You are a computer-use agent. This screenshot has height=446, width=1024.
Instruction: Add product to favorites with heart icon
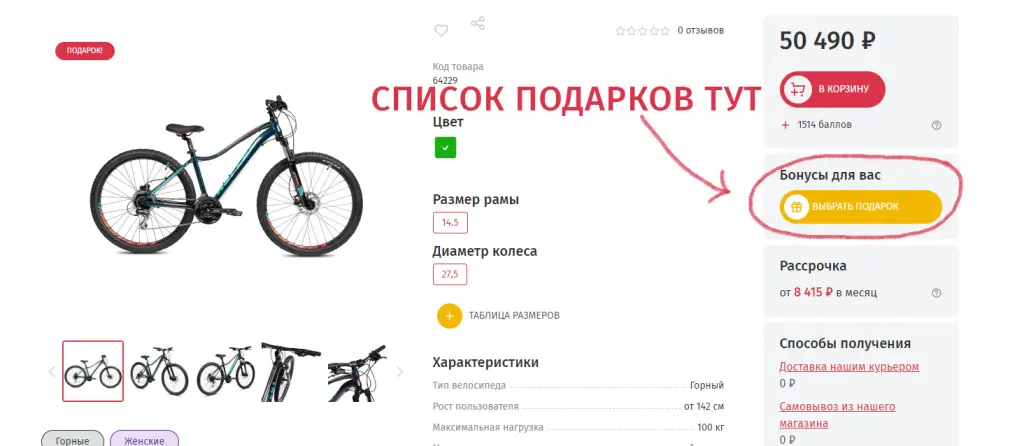(441, 31)
